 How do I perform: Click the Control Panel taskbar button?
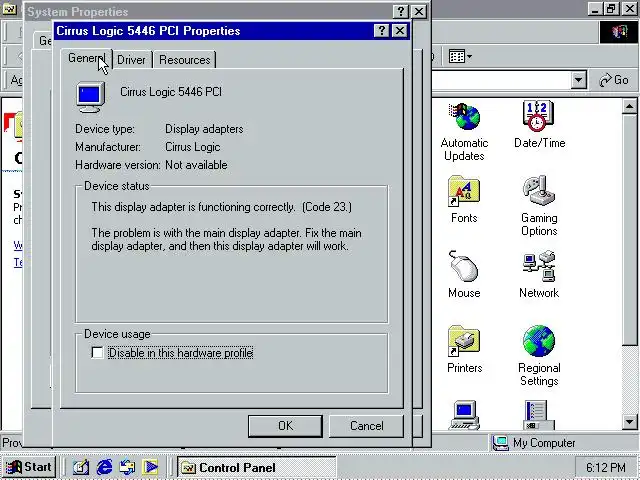tap(256, 467)
